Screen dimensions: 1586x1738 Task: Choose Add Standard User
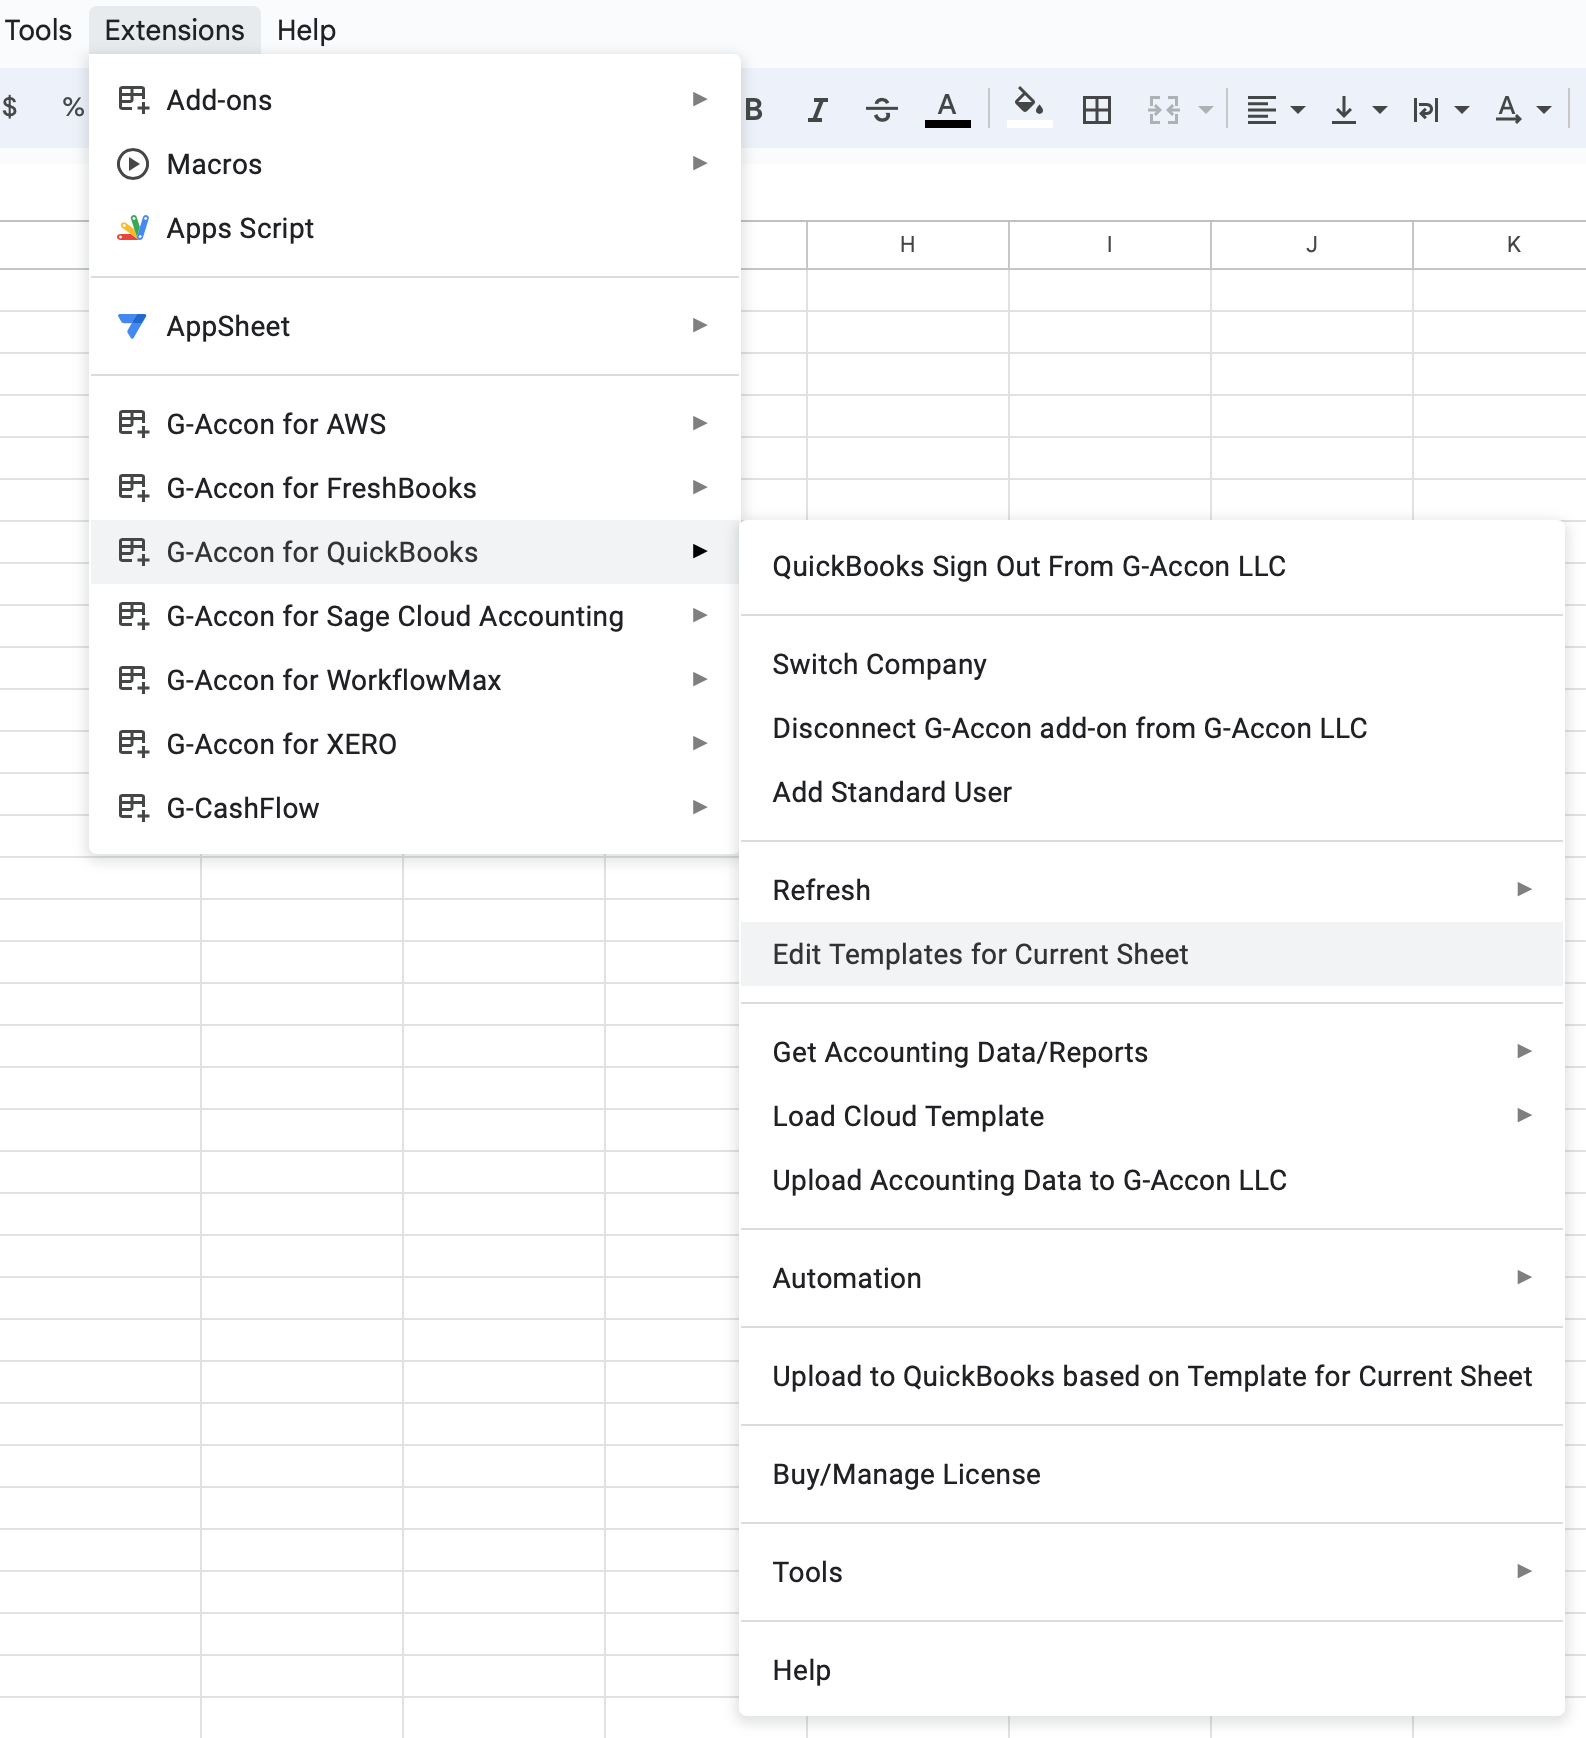[1152, 792]
